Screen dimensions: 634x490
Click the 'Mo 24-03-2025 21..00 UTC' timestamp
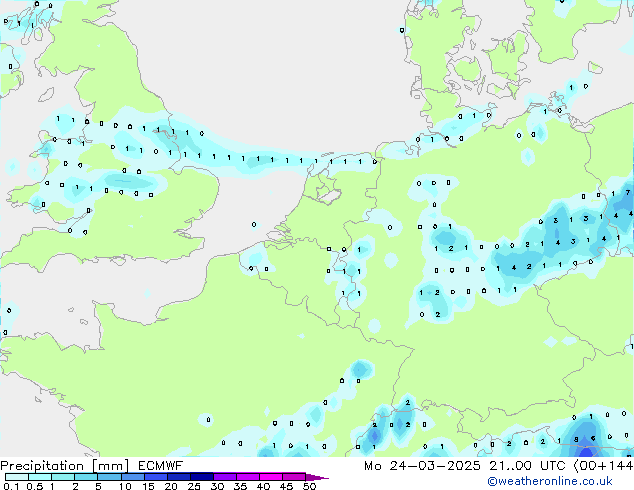[465, 466]
